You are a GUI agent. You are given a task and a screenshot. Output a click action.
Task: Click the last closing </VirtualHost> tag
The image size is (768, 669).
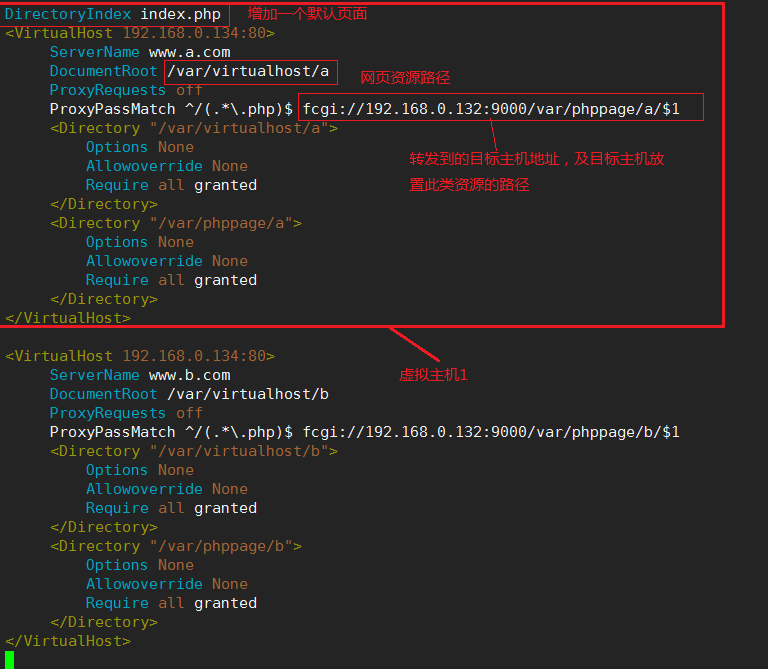[68, 641]
